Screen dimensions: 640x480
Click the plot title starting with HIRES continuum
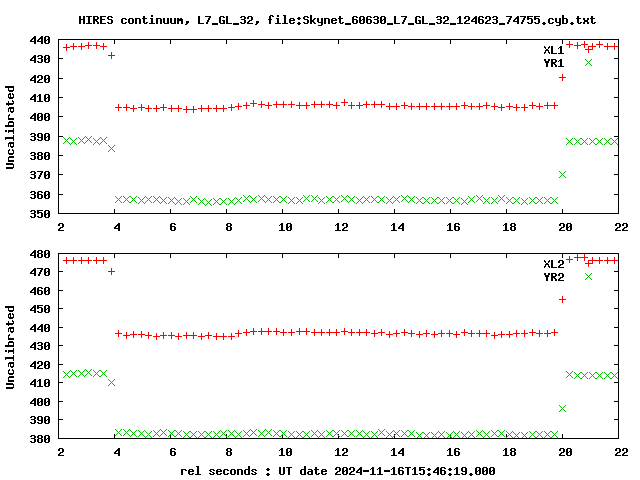pos(337,20)
